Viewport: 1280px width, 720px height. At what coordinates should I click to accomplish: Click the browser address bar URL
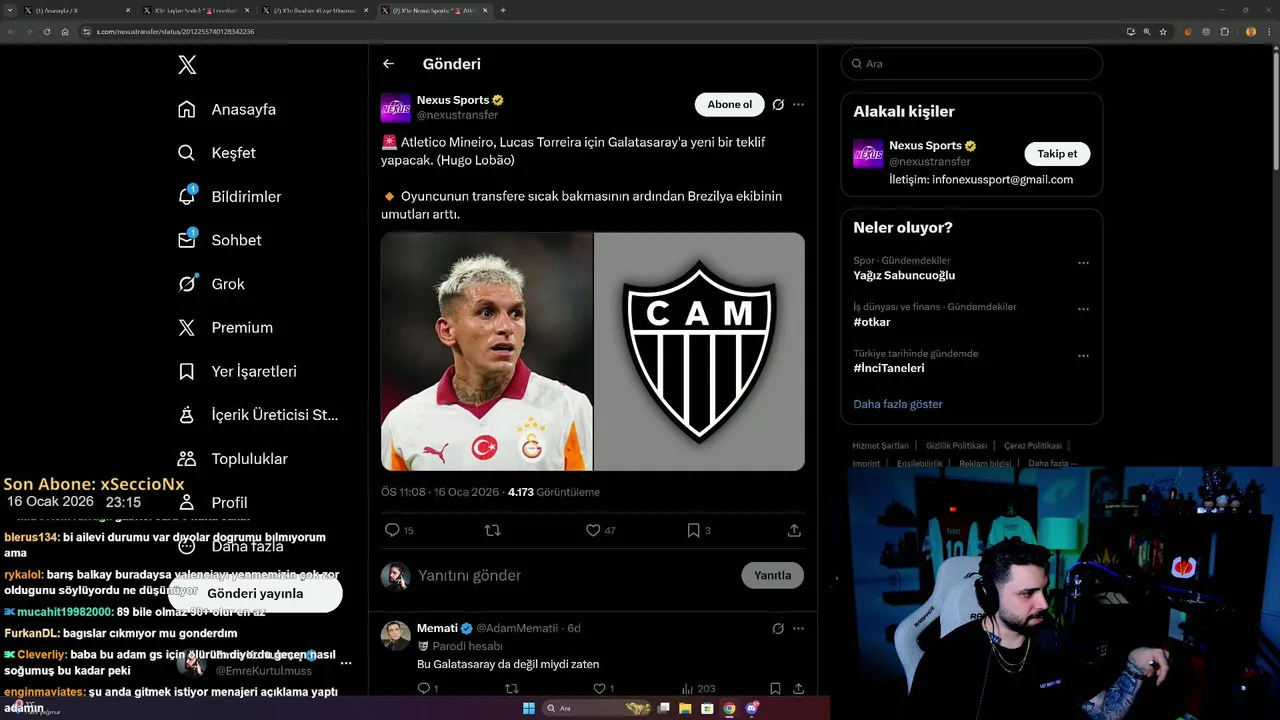pos(176,31)
